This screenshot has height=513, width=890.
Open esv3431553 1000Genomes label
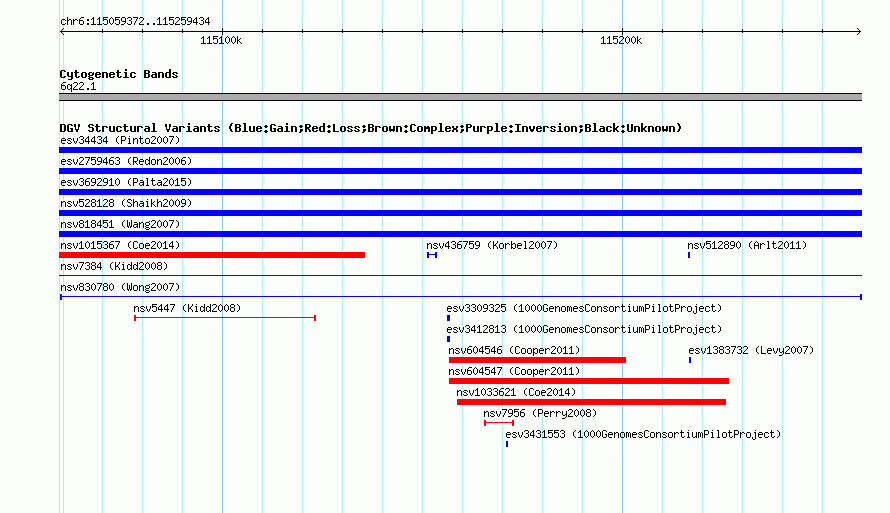click(x=643, y=434)
